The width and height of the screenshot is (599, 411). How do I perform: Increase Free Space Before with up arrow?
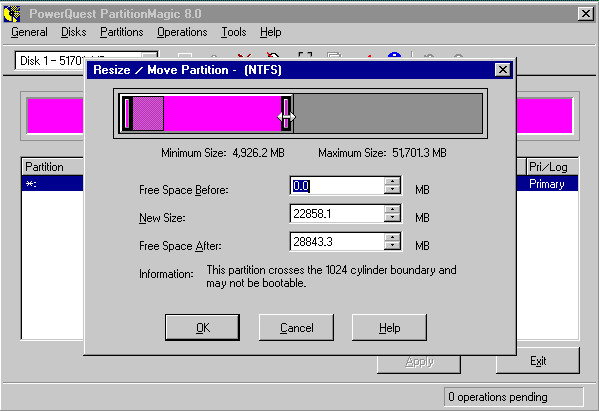(392, 181)
